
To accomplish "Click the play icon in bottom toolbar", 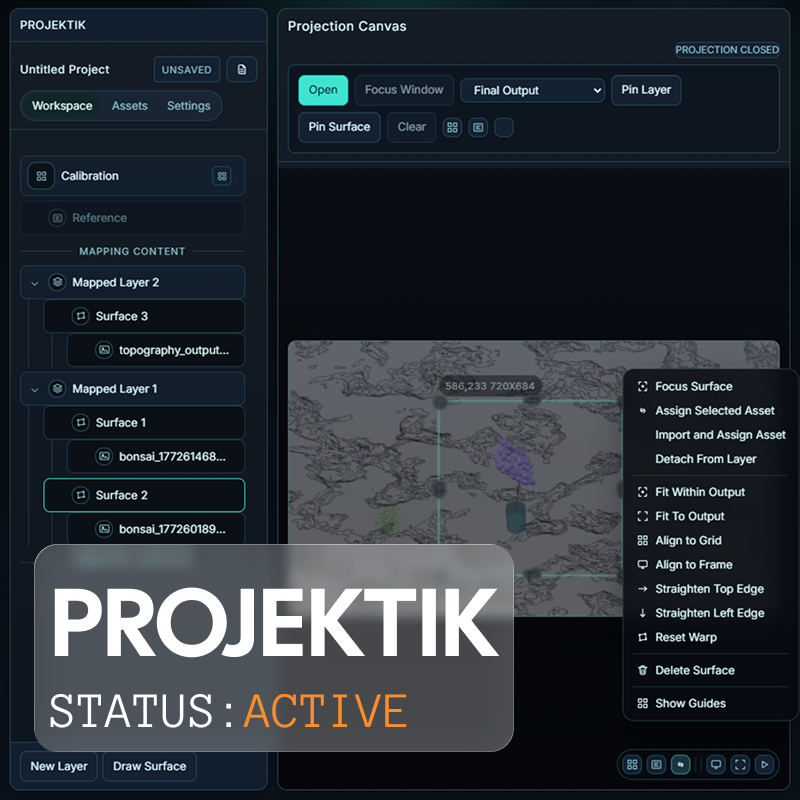I will point(765,764).
